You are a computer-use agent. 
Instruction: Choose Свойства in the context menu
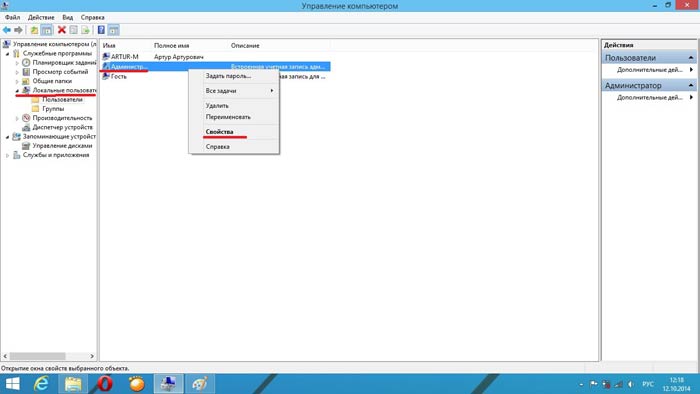[x=234, y=132]
